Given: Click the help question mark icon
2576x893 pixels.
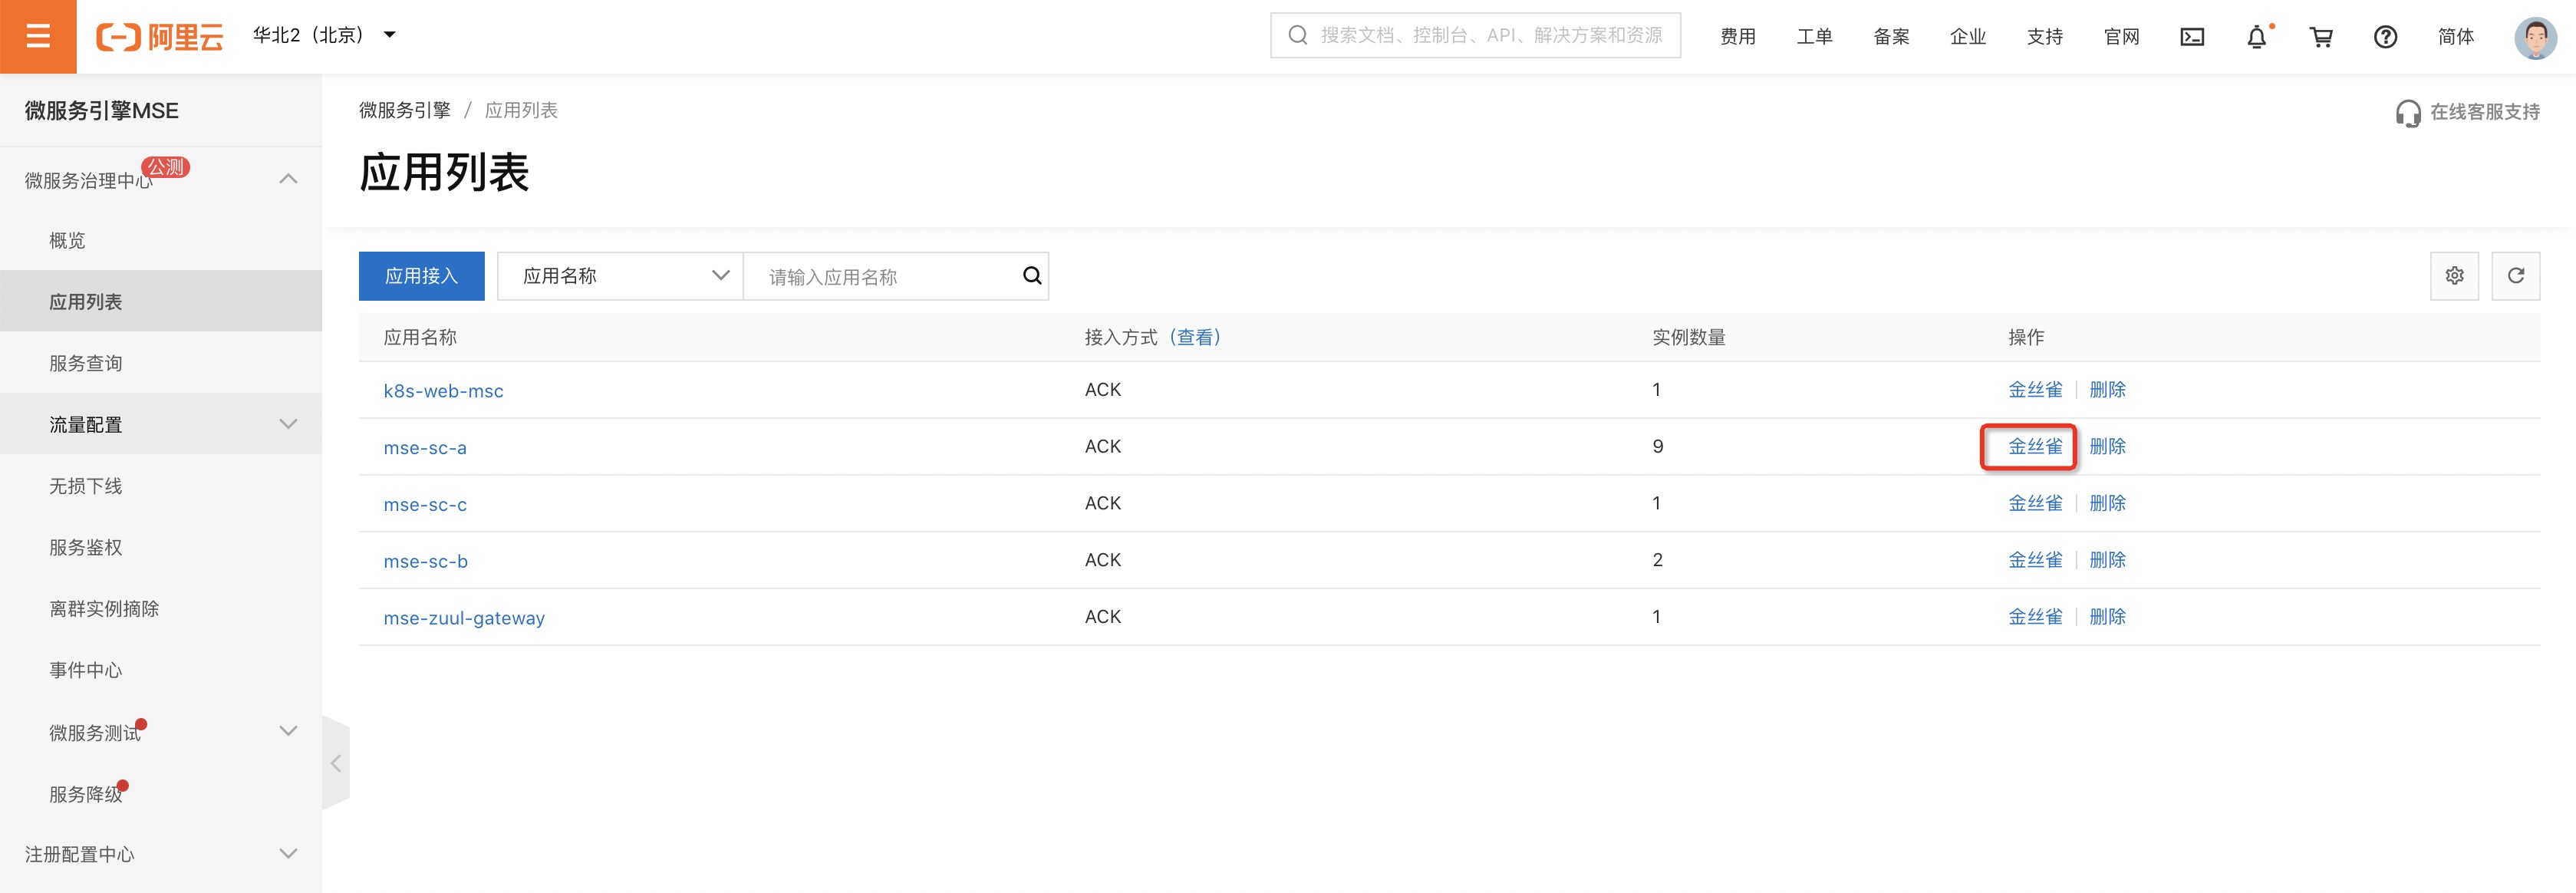Looking at the screenshot, I should (2385, 37).
